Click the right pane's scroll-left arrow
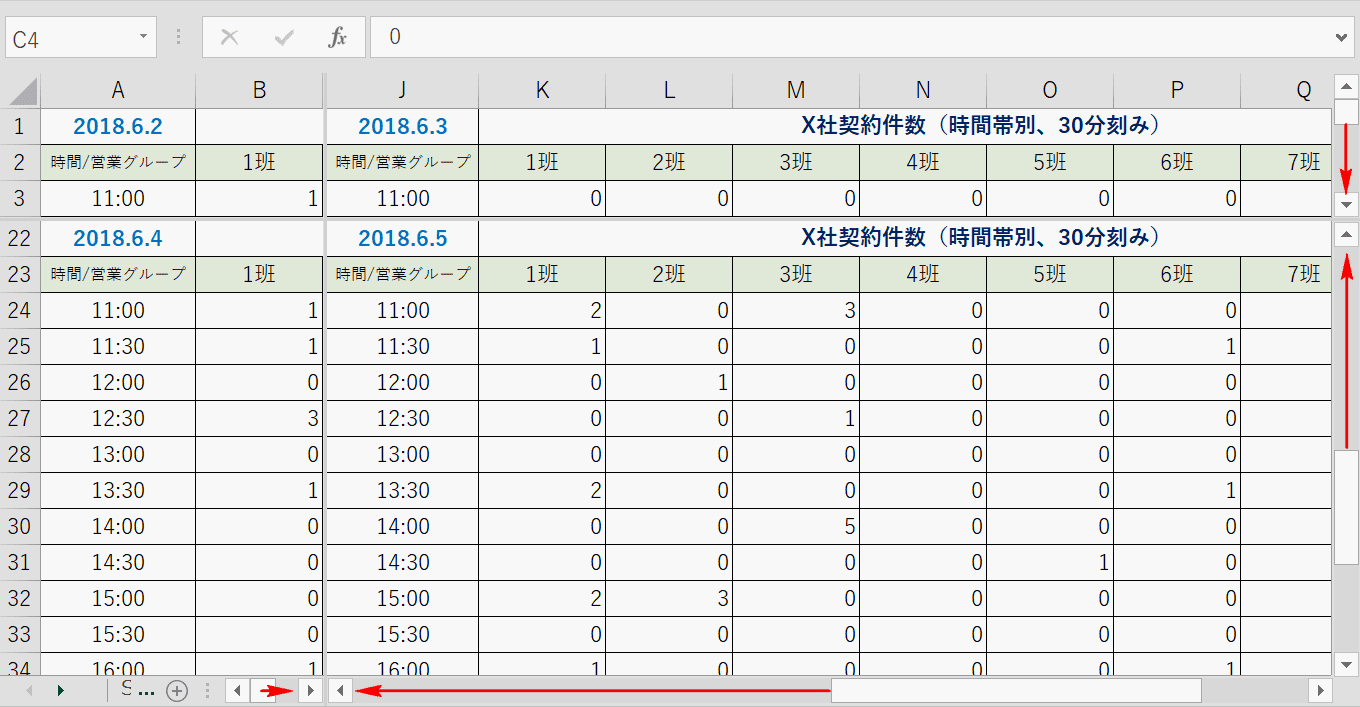1360x707 pixels. tap(340, 690)
